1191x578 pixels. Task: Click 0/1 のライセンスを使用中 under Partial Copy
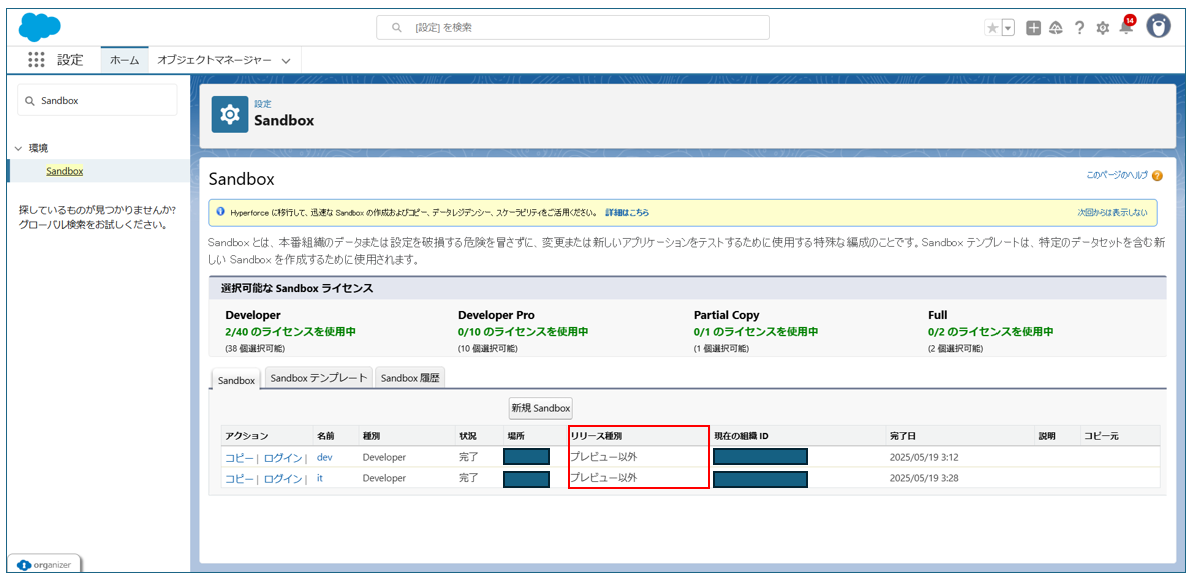coord(756,332)
